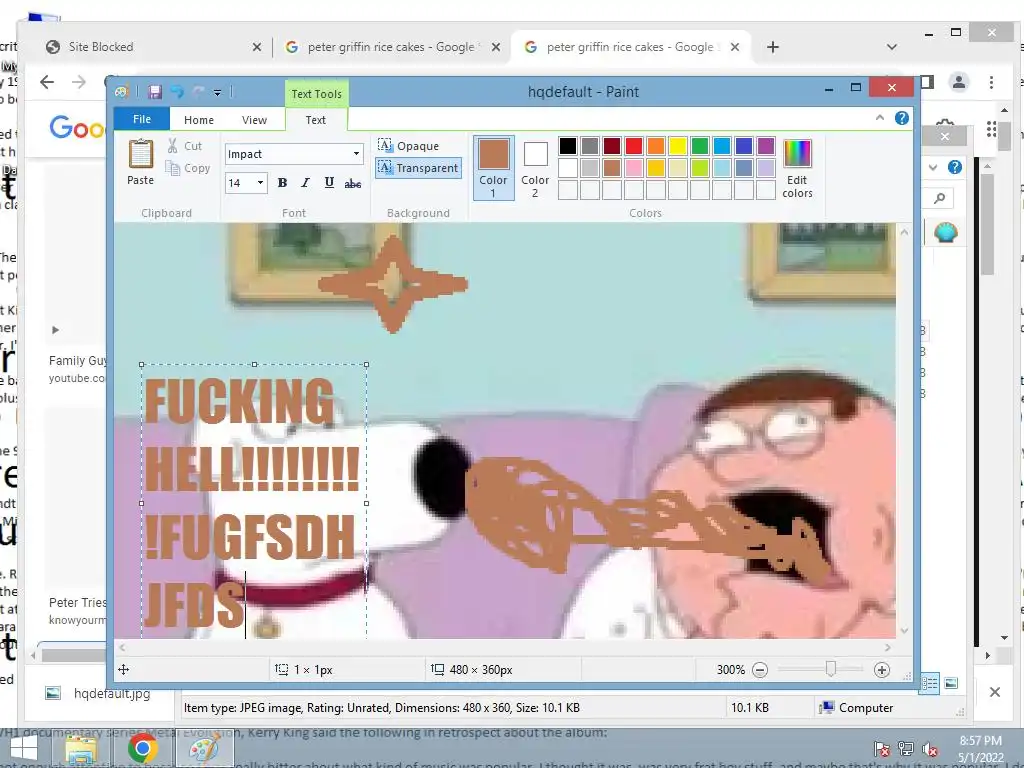Close the Site Blocked browser tab
Screen dimensions: 1024x768
(257, 47)
